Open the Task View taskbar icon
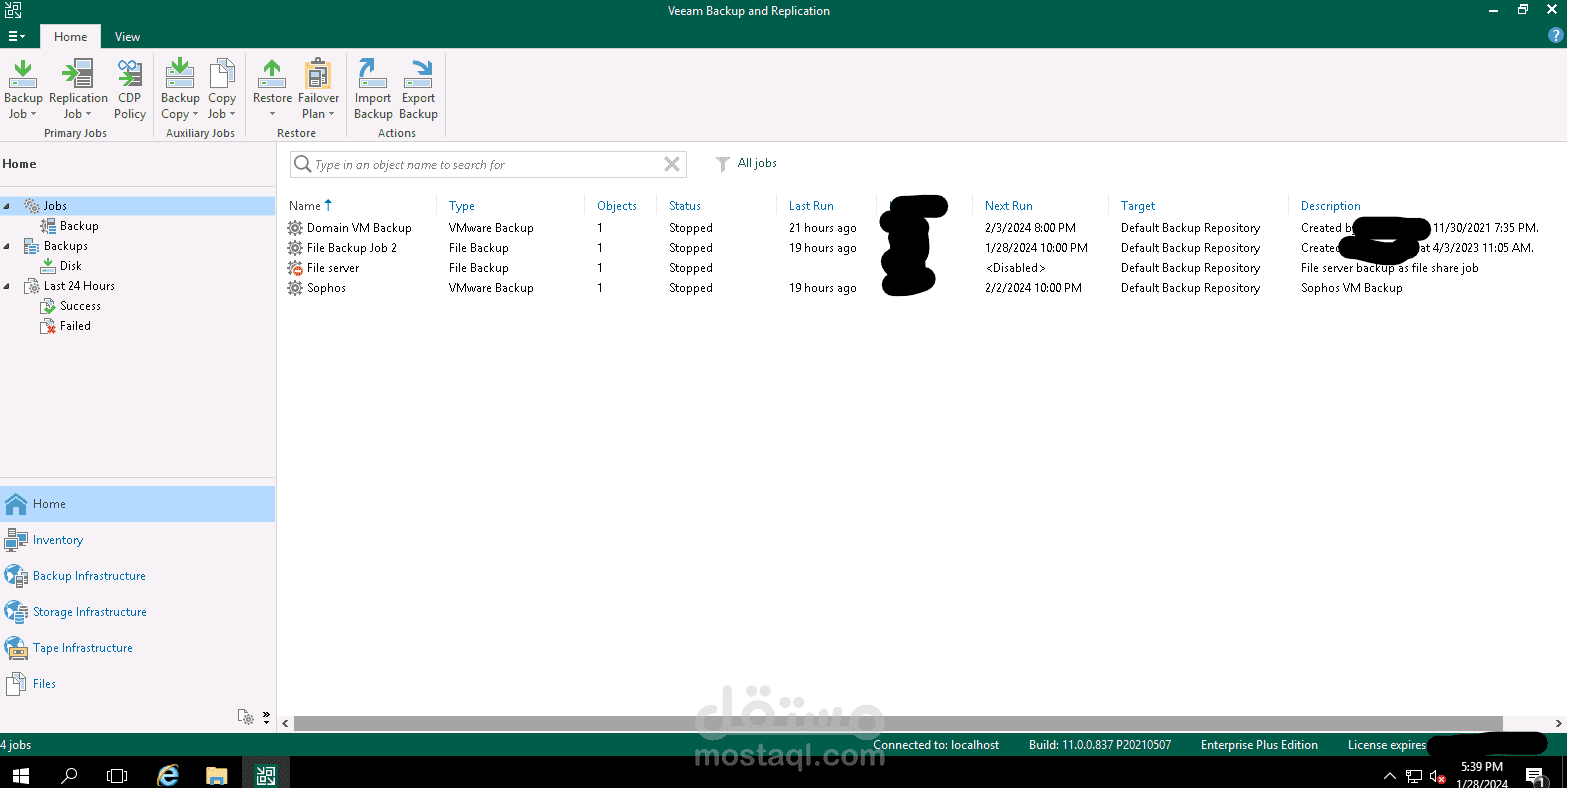Screen dimensions: 1581x788 pos(117,775)
